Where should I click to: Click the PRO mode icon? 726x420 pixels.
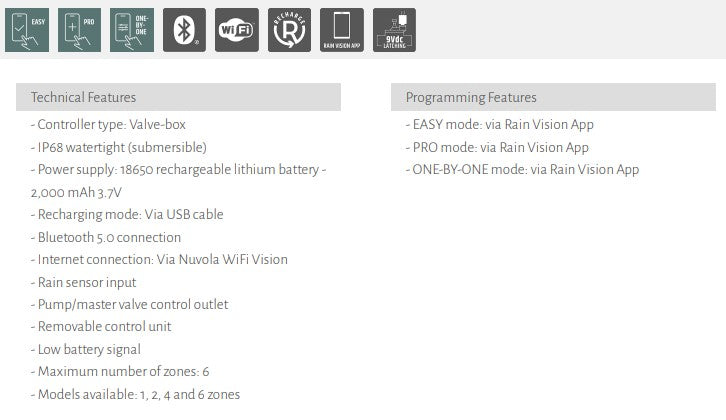tap(78, 30)
